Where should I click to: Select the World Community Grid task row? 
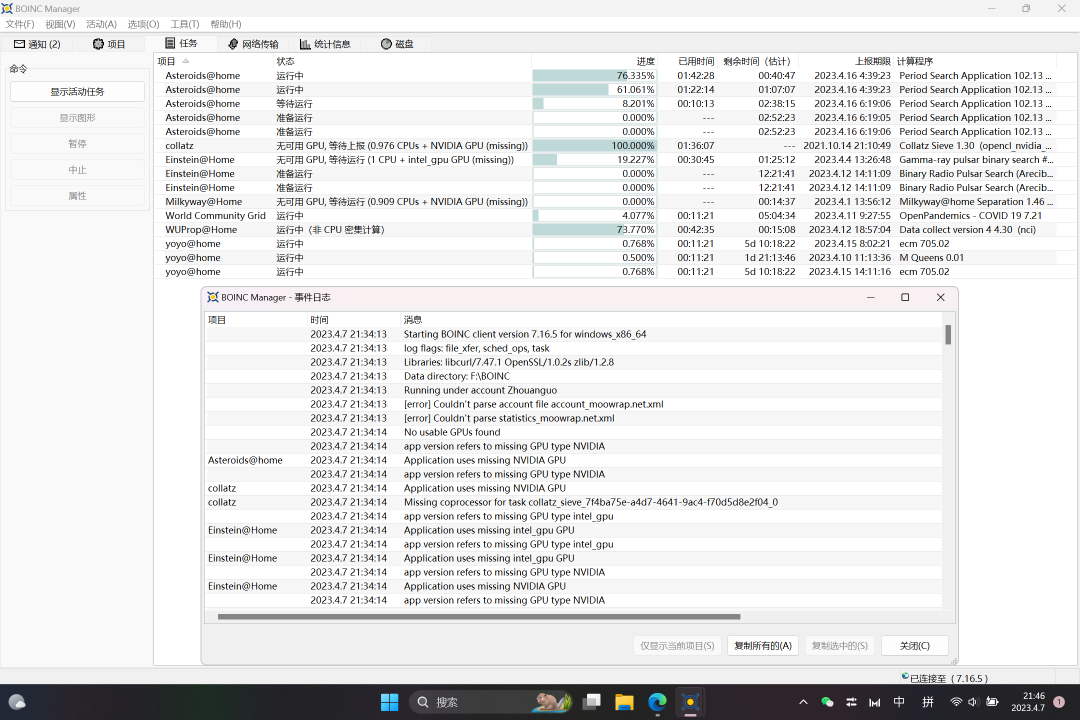click(605, 216)
